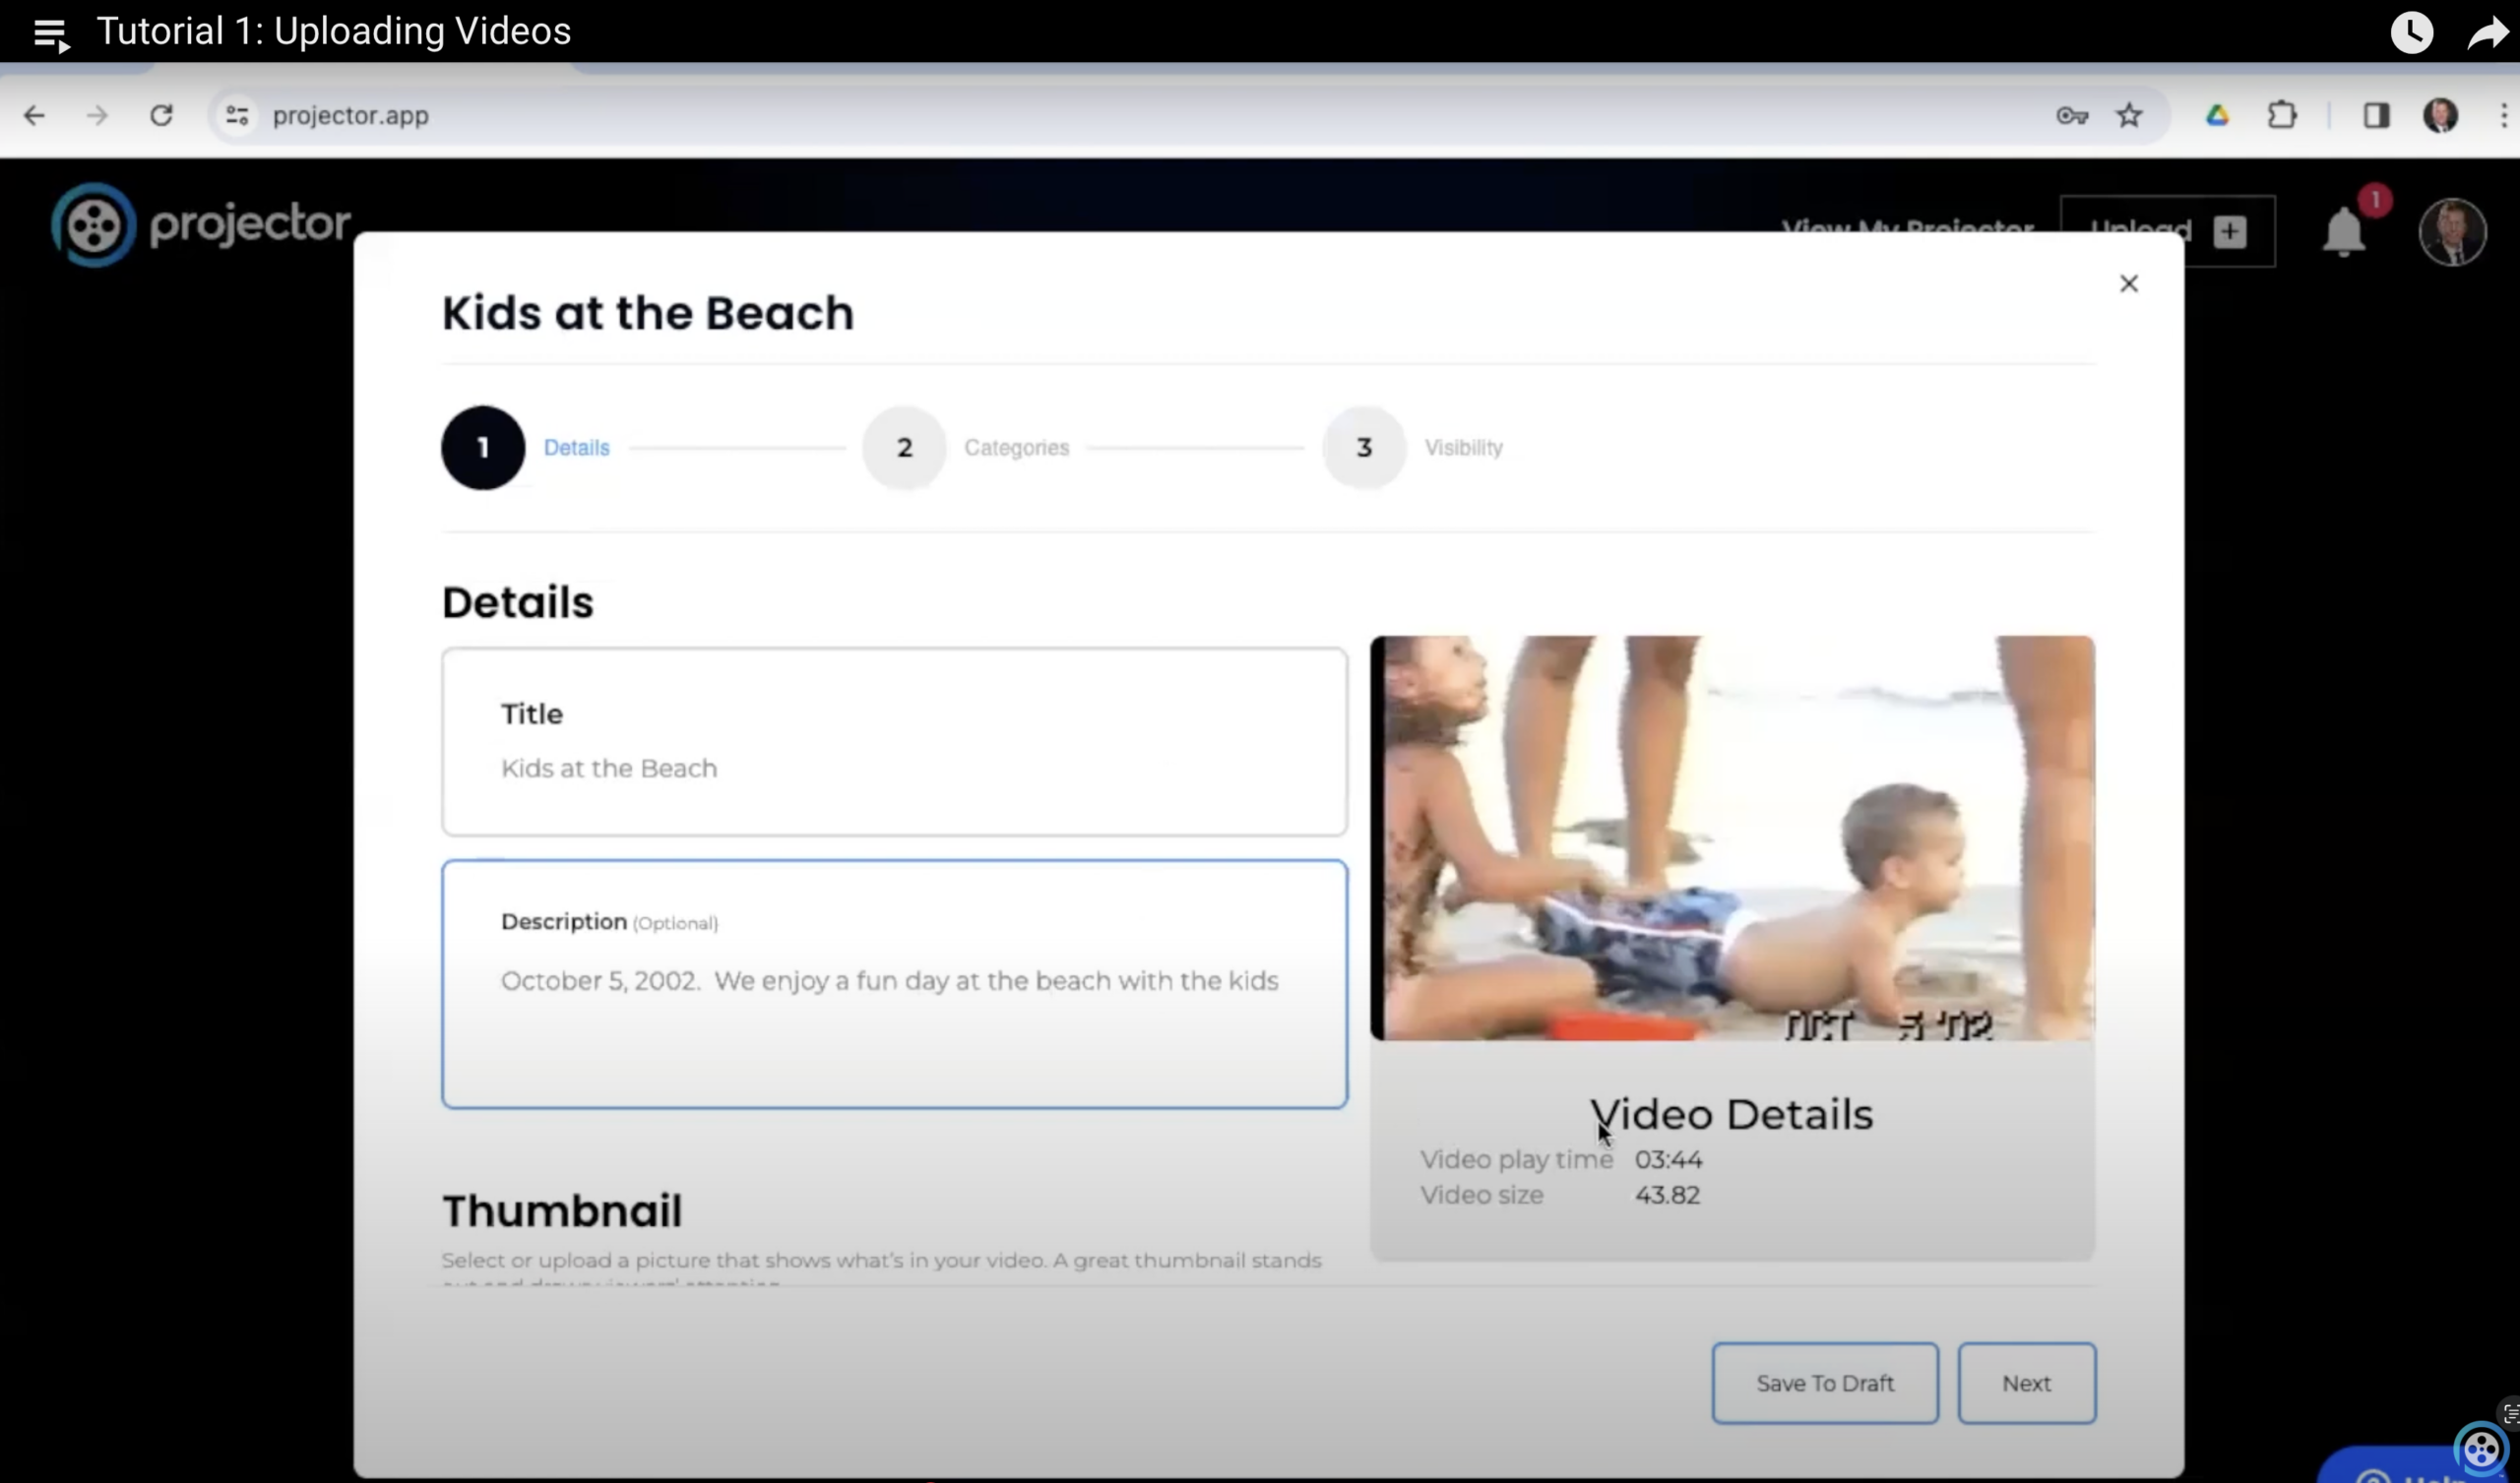2520x1483 pixels.
Task: Toggle the browser side panel icon
Action: coord(2376,116)
